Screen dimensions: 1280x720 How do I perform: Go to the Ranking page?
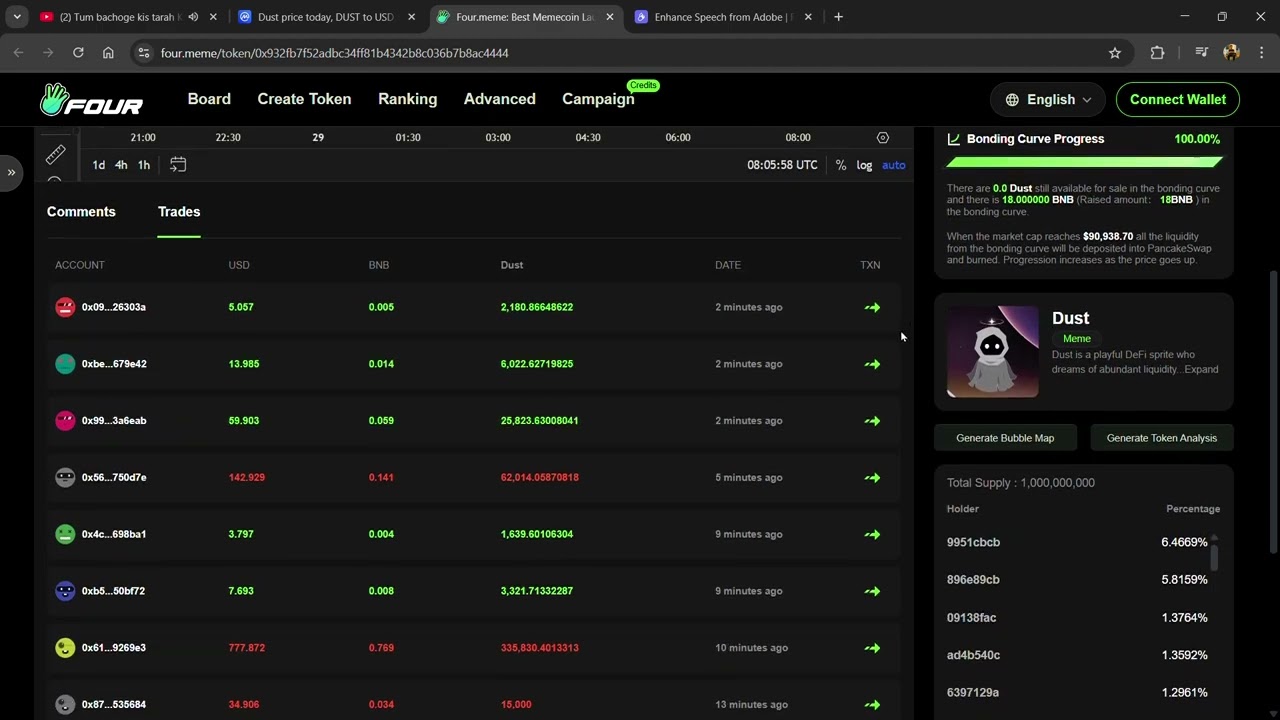407,99
